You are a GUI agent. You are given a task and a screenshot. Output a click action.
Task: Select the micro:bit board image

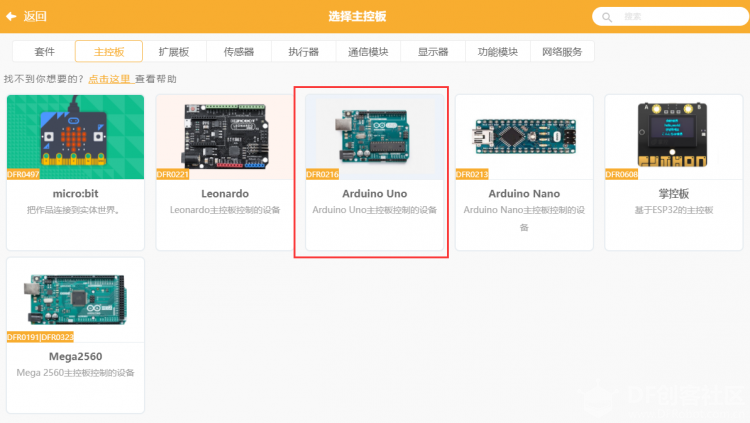pos(76,137)
